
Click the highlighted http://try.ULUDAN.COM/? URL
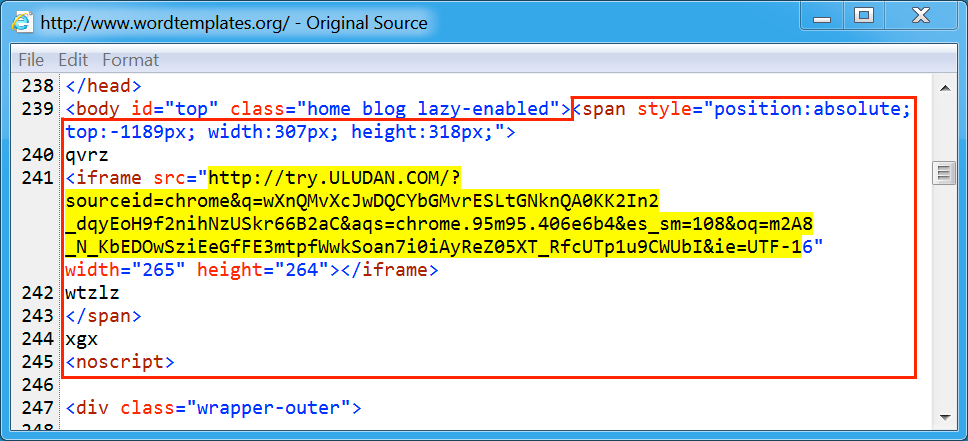tap(335, 178)
